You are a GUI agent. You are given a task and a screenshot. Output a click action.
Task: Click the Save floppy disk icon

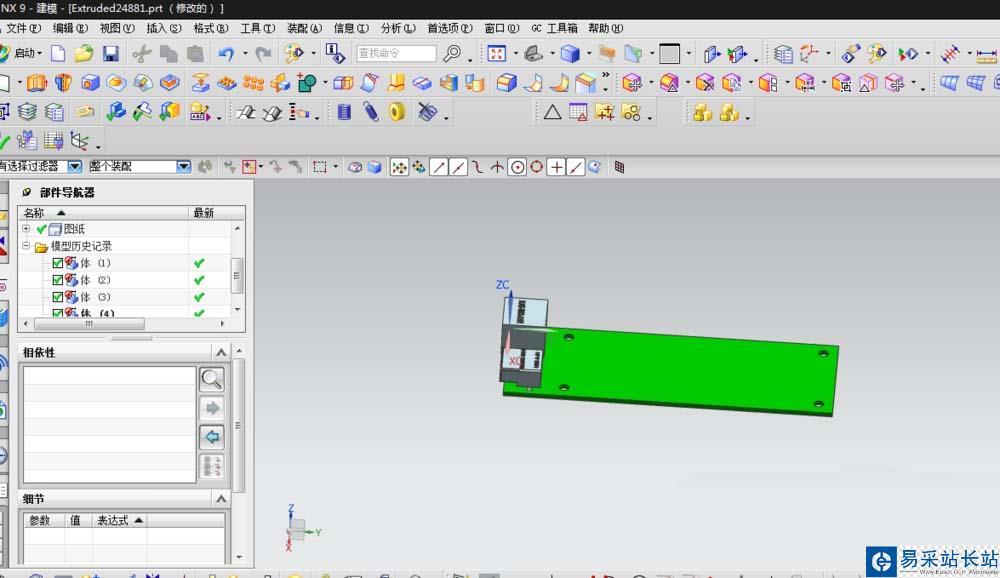(x=110, y=53)
